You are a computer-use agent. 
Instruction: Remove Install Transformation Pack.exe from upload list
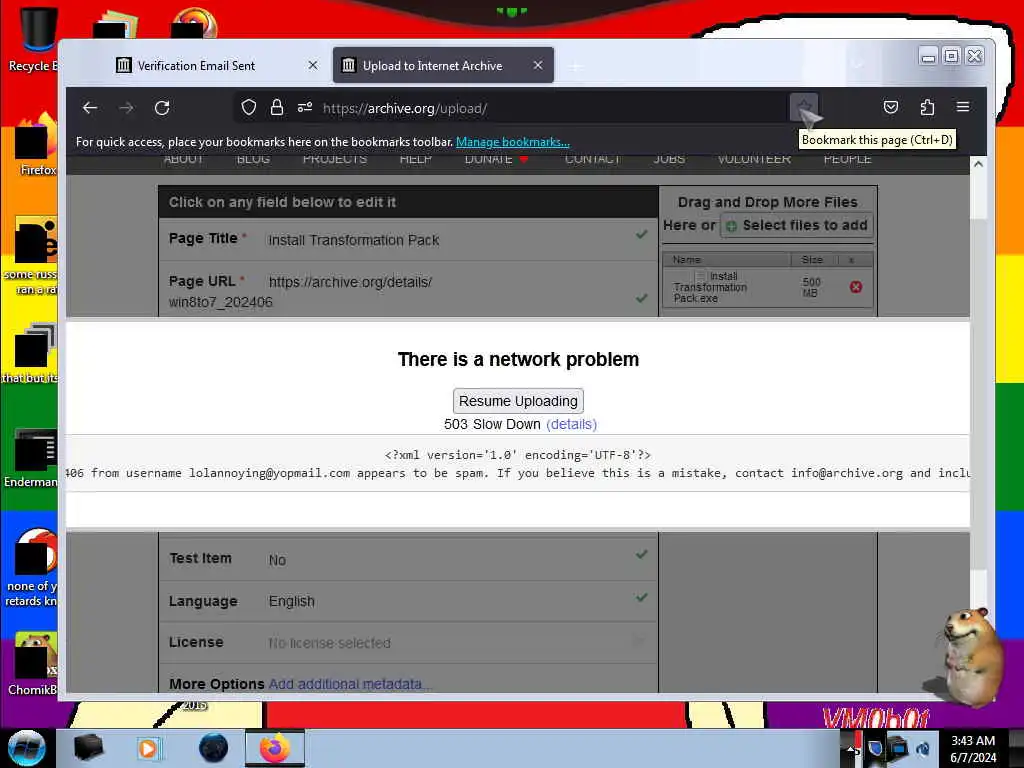pos(856,287)
